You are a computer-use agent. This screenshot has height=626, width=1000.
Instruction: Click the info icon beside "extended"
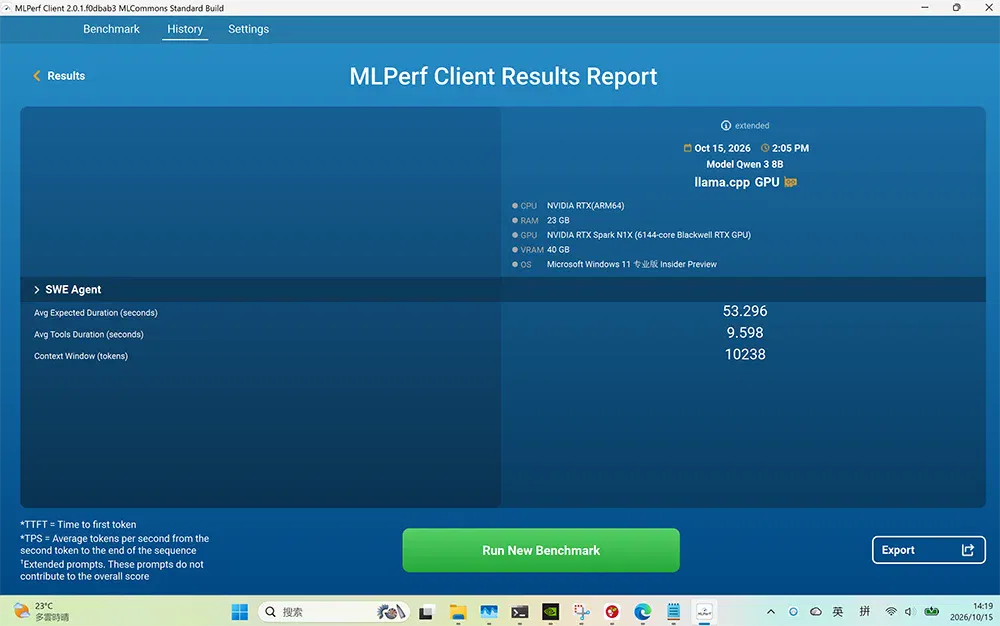pyautogui.click(x=725, y=126)
